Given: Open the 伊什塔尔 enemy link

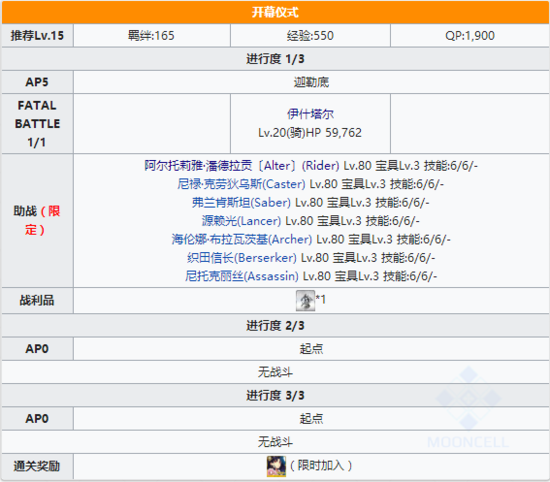Looking at the screenshot, I should [310, 114].
